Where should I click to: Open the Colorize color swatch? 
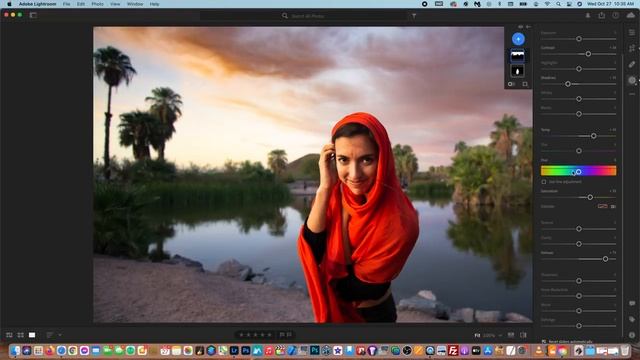602,207
